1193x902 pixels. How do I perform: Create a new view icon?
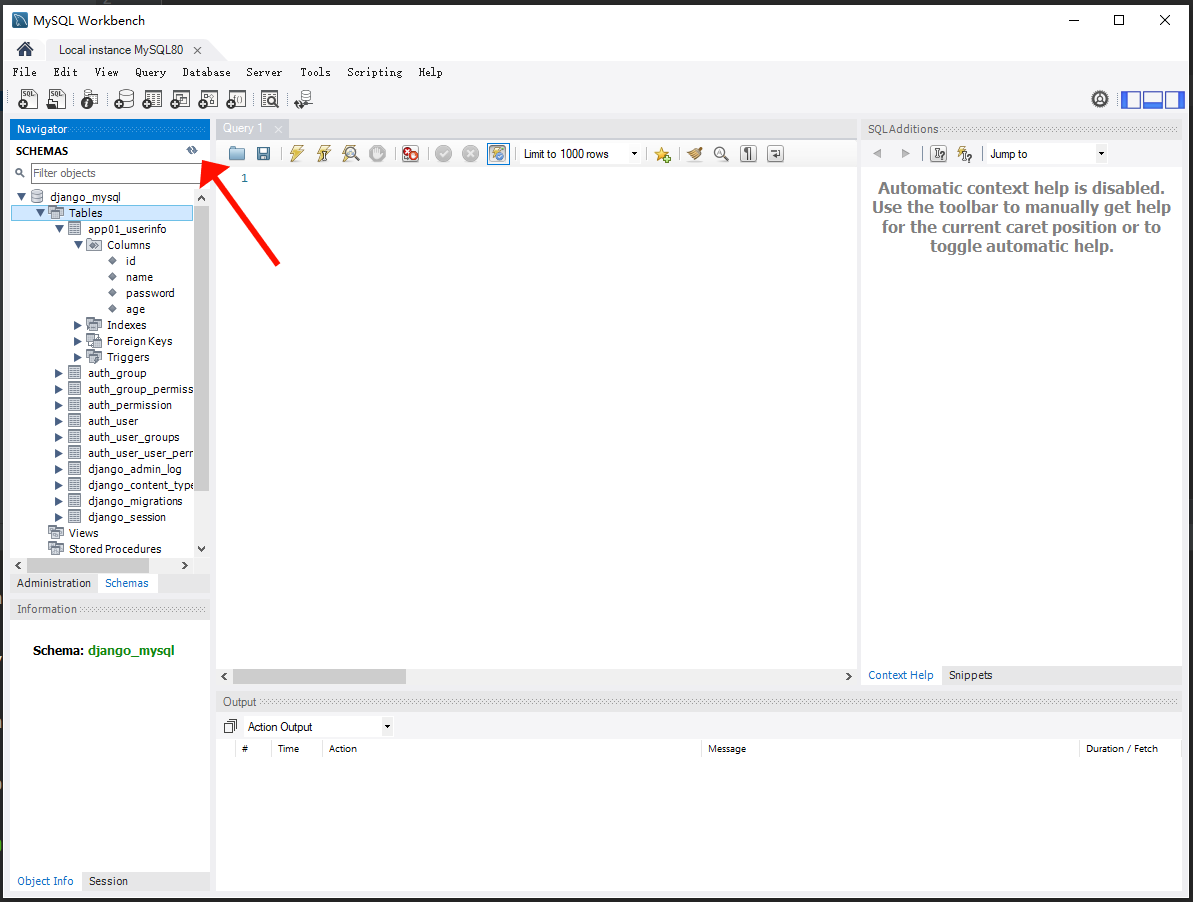(x=180, y=99)
